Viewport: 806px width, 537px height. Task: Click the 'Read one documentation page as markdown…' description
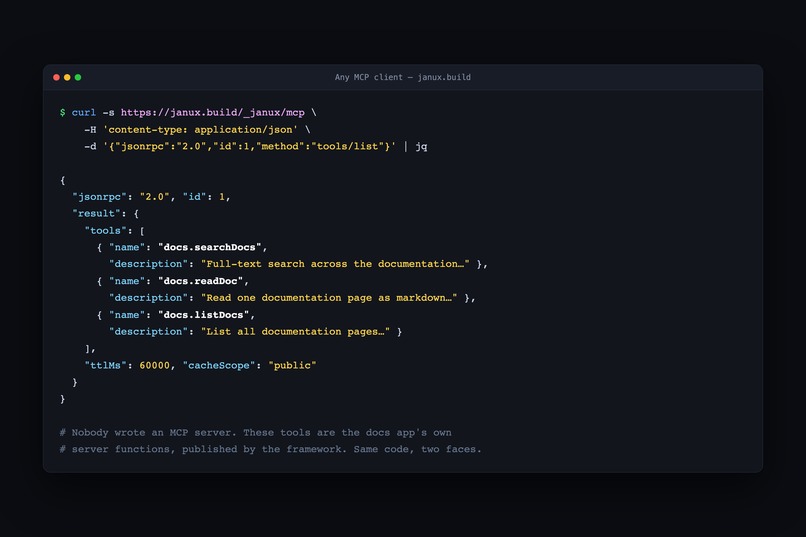pos(329,298)
